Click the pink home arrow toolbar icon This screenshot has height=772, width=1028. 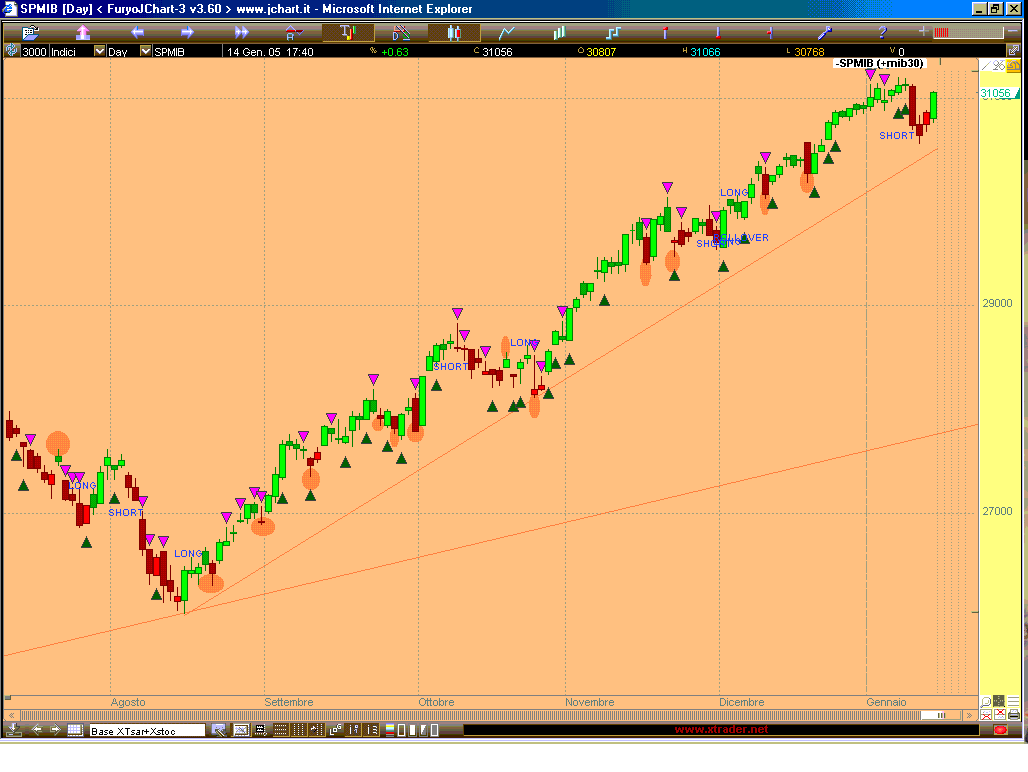tap(83, 33)
